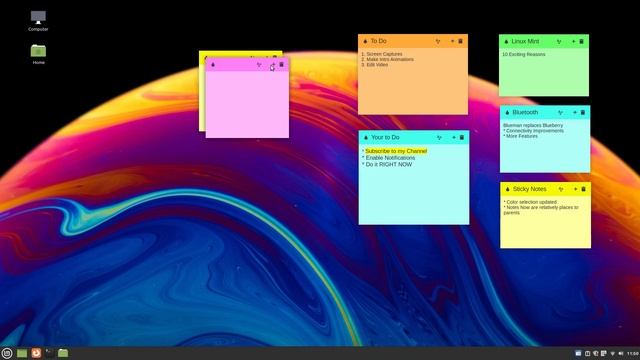Launch Firefox from the taskbar
Screen dimensions: 640x360
tap(36, 353)
